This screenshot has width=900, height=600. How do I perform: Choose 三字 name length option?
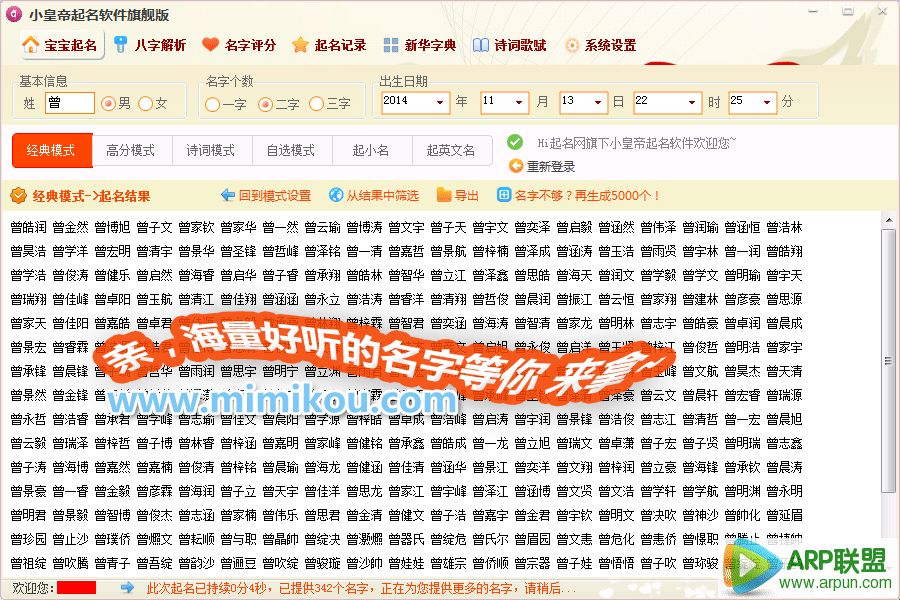(x=316, y=104)
